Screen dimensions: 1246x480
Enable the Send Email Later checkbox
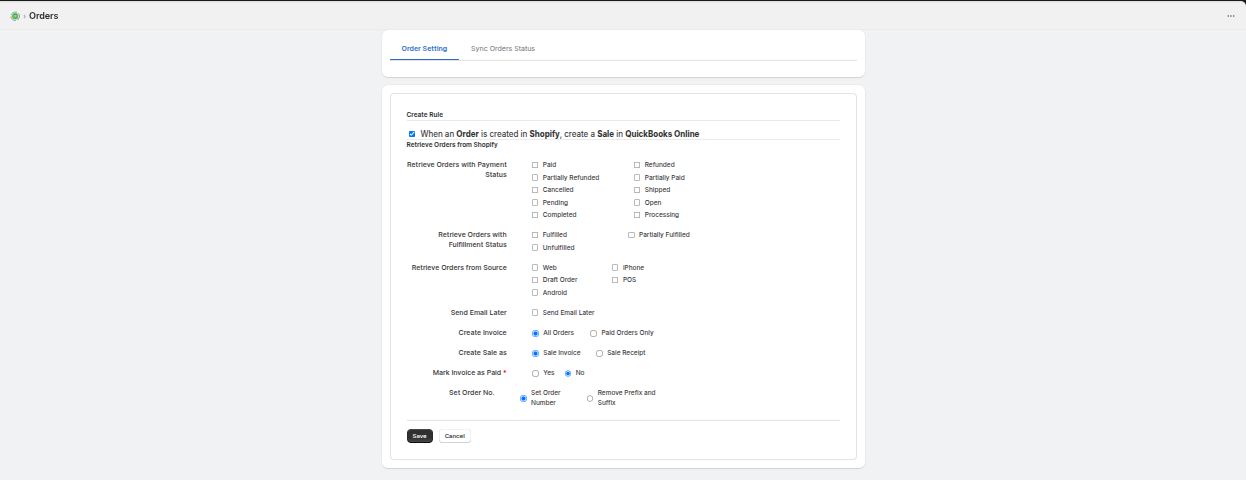point(535,312)
